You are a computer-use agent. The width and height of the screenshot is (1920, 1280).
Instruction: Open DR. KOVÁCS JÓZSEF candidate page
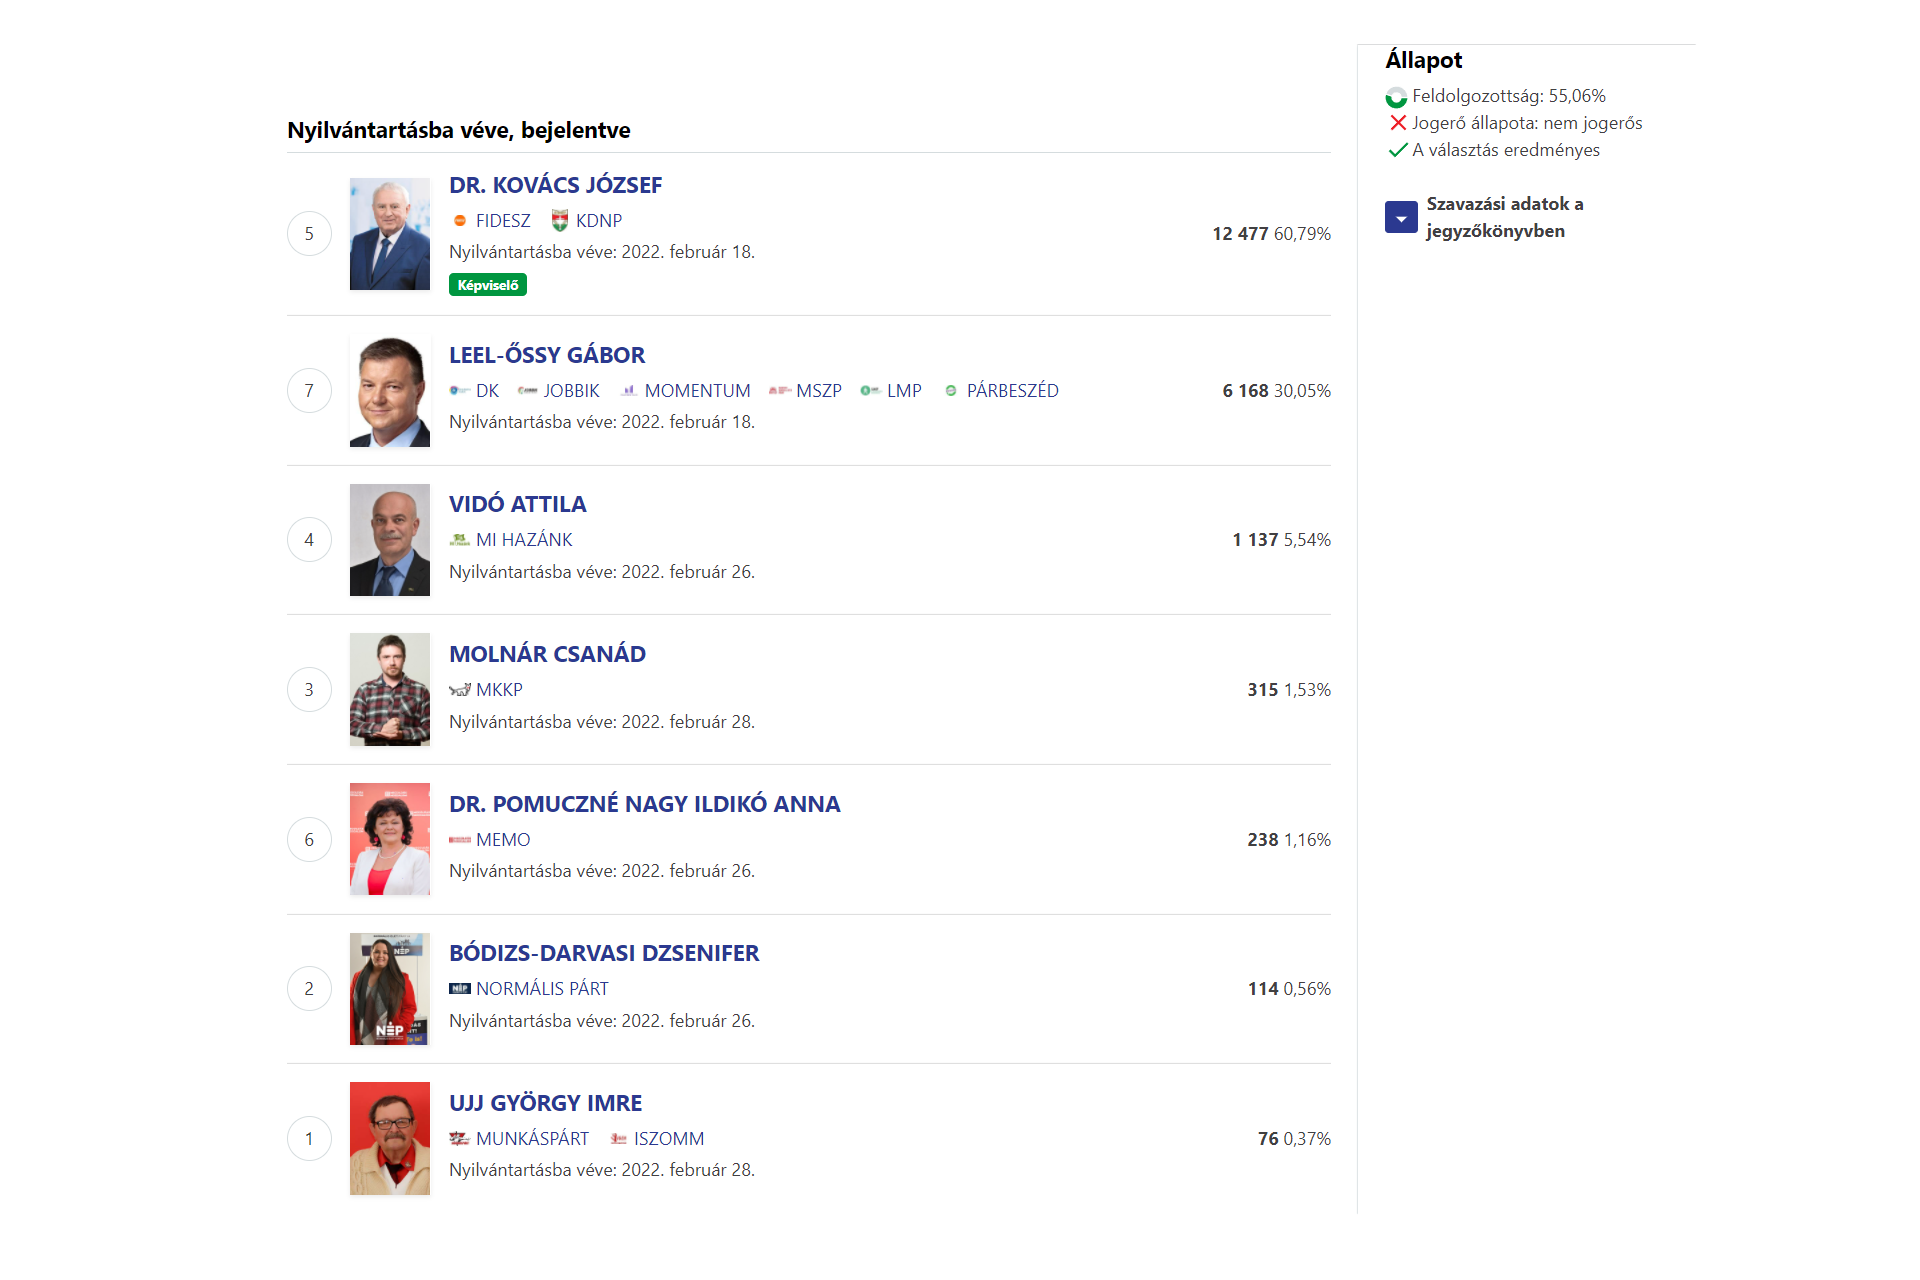point(555,185)
